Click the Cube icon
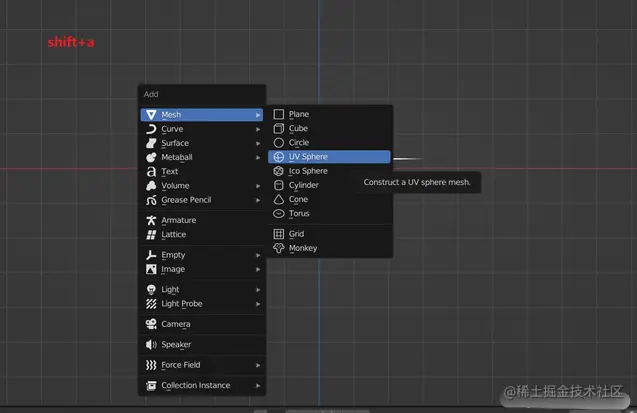Image resolution: width=637 pixels, height=413 pixels. click(279, 129)
